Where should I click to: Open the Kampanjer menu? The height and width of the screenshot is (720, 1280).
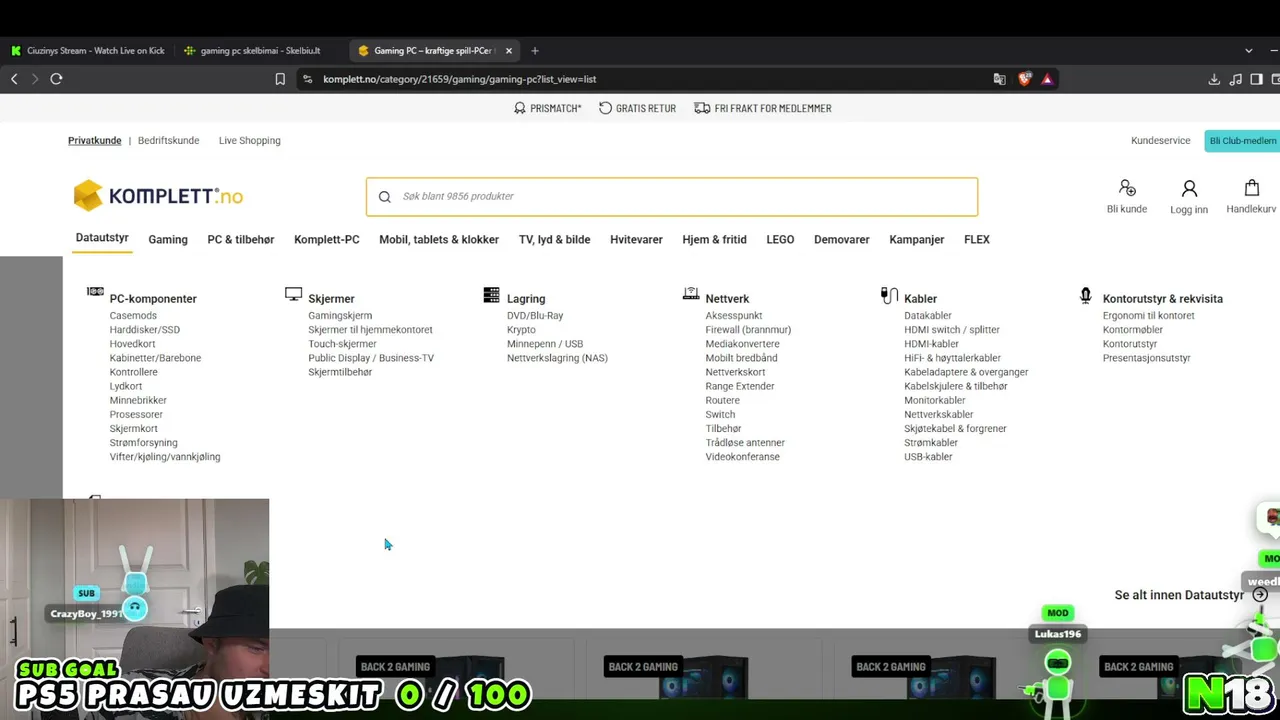pyautogui.click(x=917, y=240)
